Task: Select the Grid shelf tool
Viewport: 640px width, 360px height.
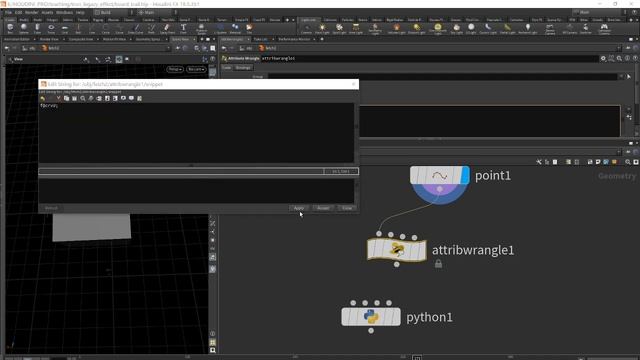Action: [x=64, y=29]
